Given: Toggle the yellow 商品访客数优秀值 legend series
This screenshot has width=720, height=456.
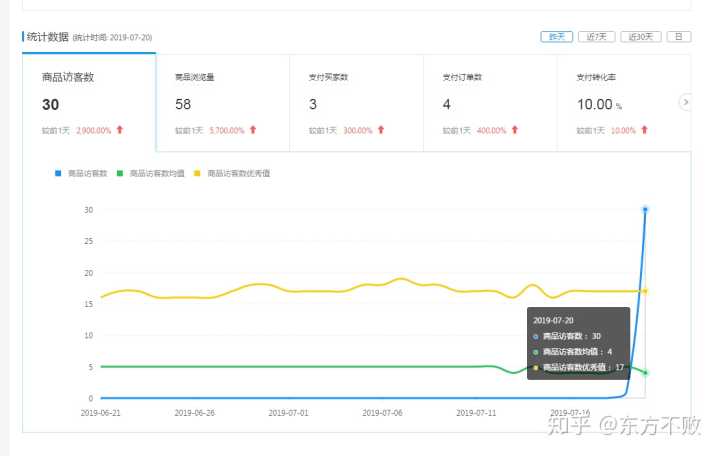Looking at the screenshot, I should coord(234,174).
